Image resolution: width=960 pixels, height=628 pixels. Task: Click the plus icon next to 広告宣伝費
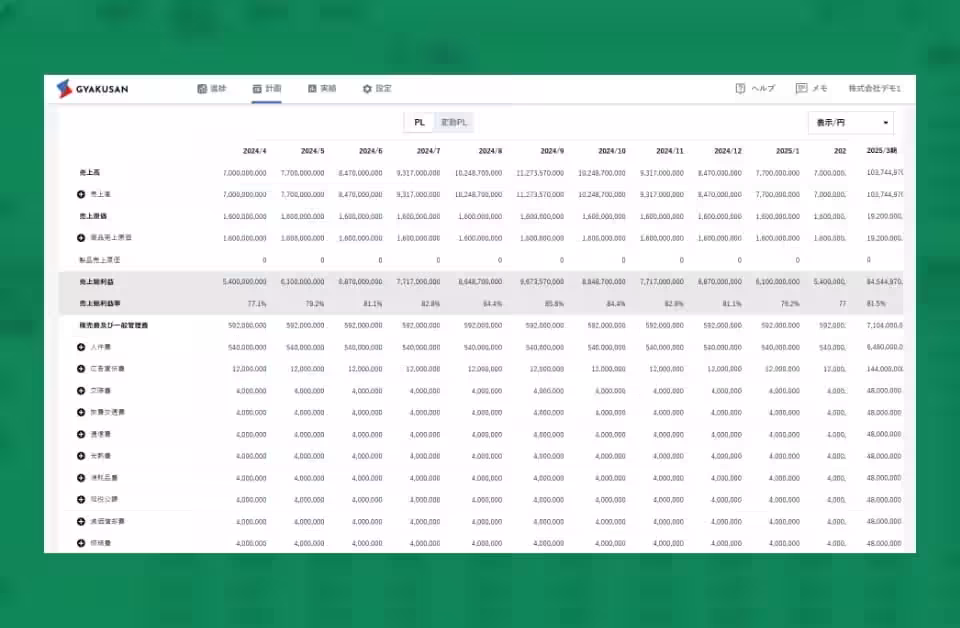coord(81,368)
